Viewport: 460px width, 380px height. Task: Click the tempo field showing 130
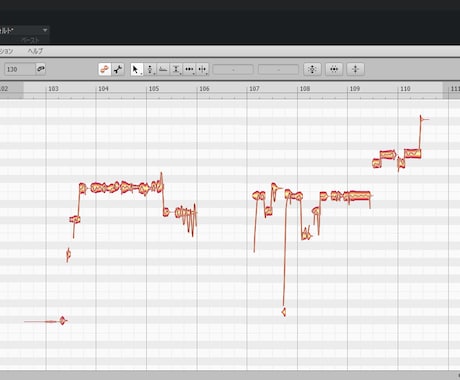[19, 69]
